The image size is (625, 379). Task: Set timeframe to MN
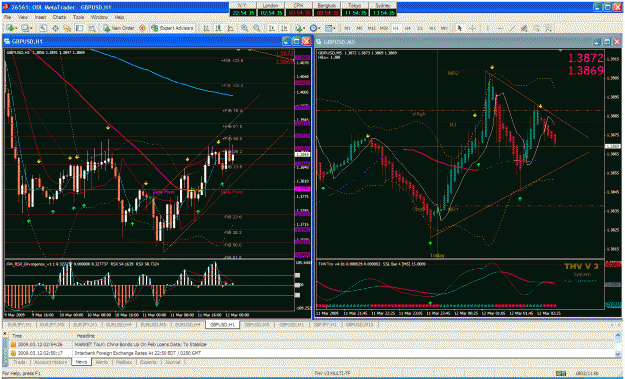443,28
